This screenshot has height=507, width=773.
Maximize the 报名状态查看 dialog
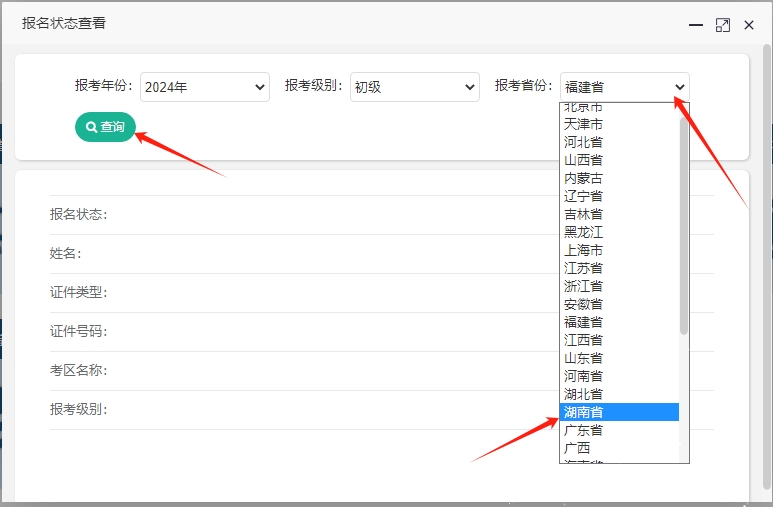[x=723, y=25]
